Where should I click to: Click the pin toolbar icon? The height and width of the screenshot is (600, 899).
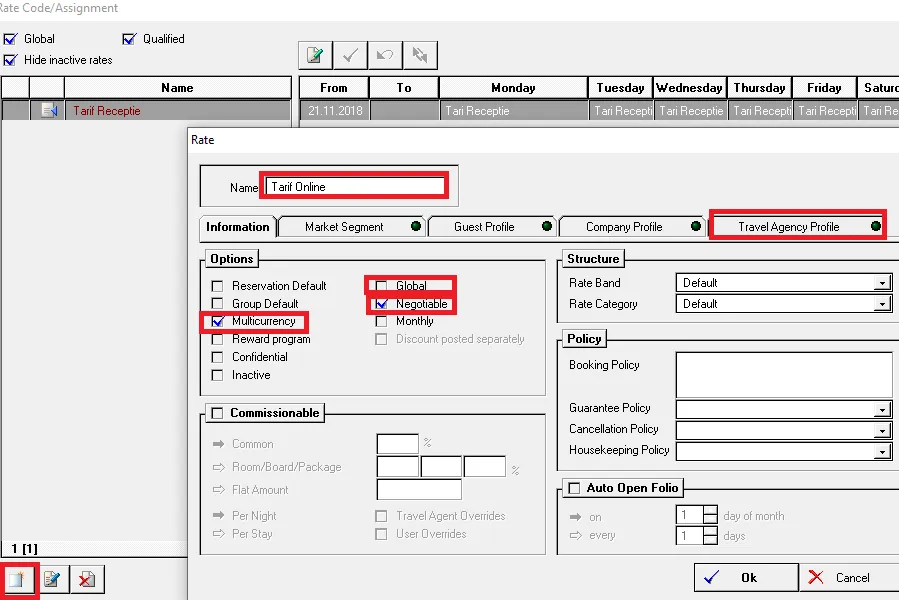420,55
